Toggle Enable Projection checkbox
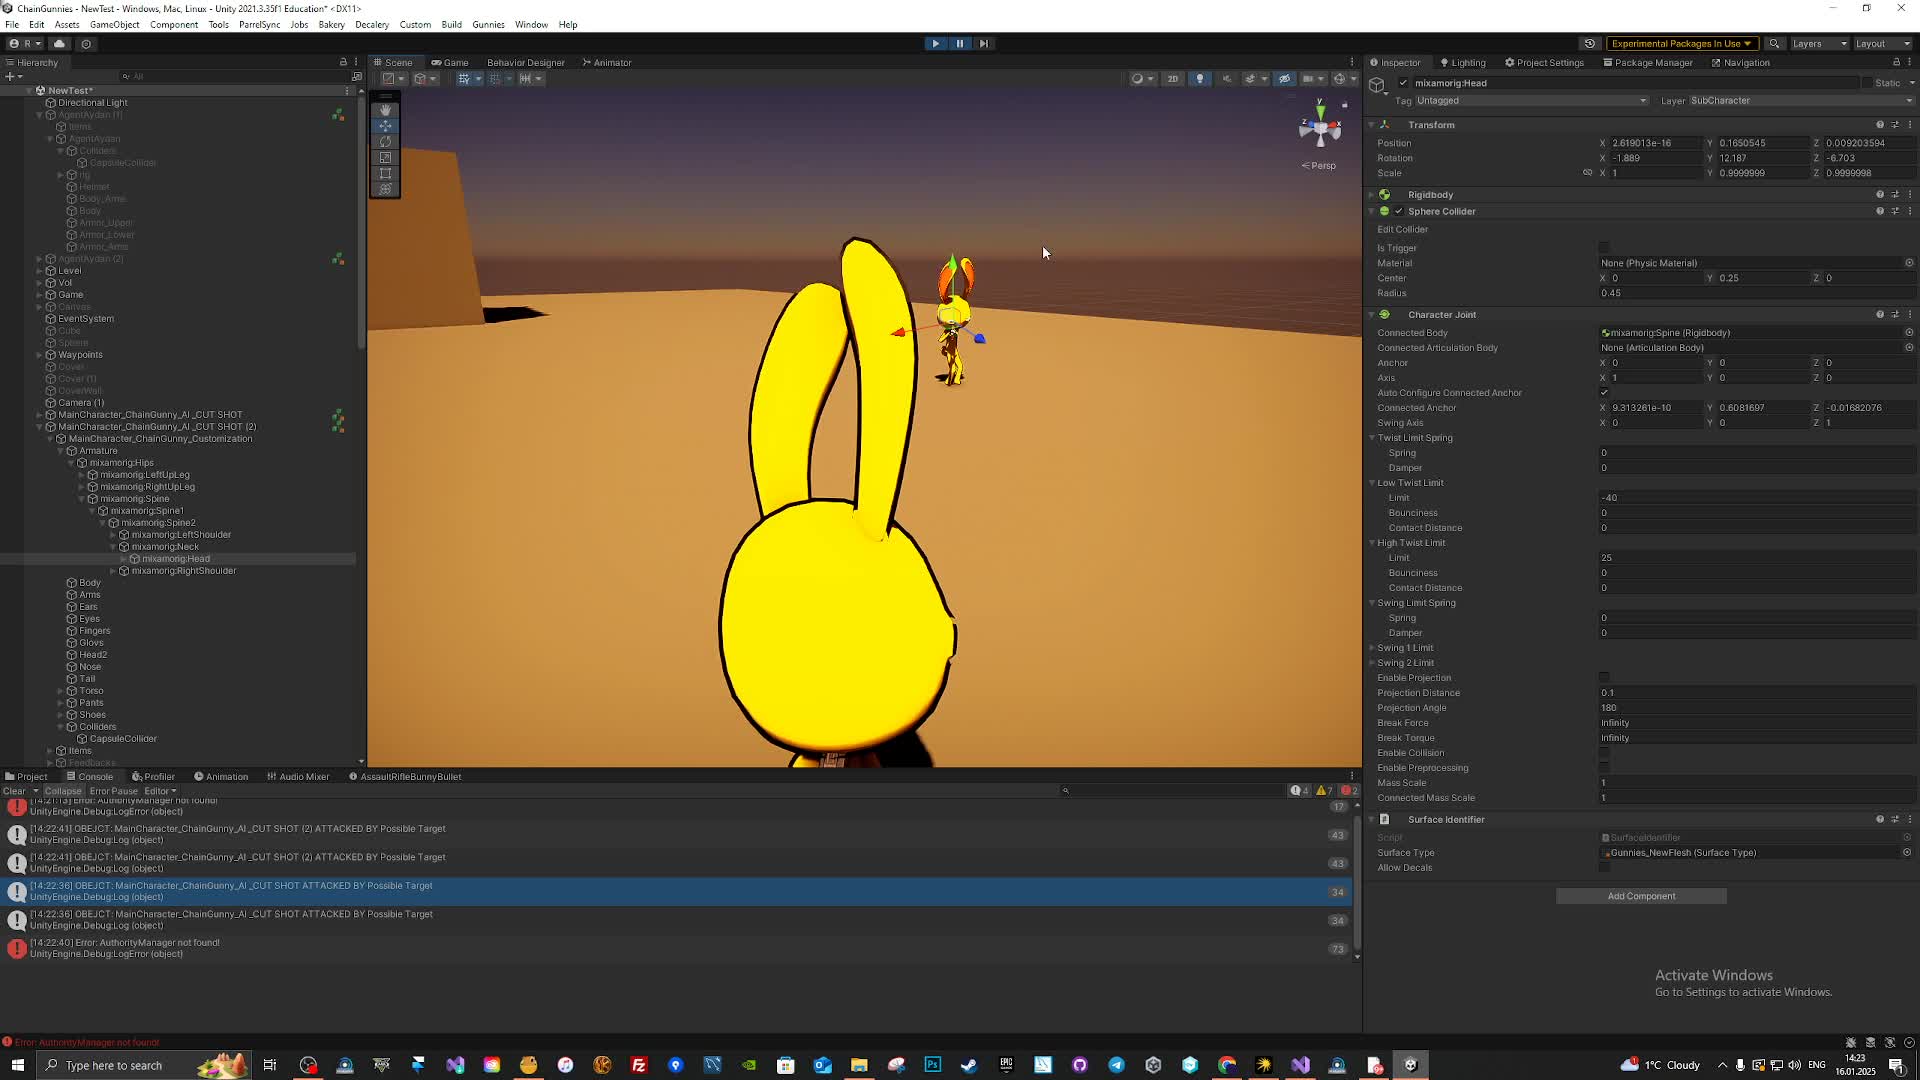Image resolution: width=1920 pixels, height=1080 pixels. [1604, 678]
